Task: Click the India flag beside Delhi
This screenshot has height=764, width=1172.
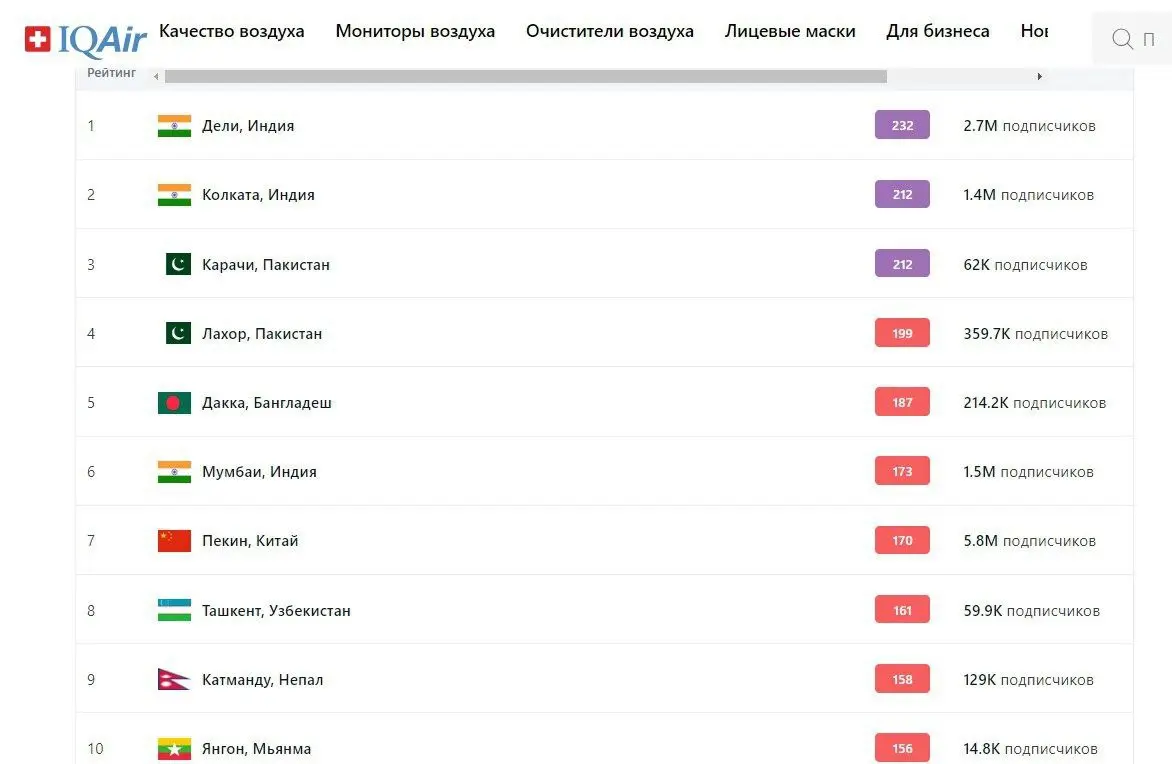Action: [x=174, y=126]
